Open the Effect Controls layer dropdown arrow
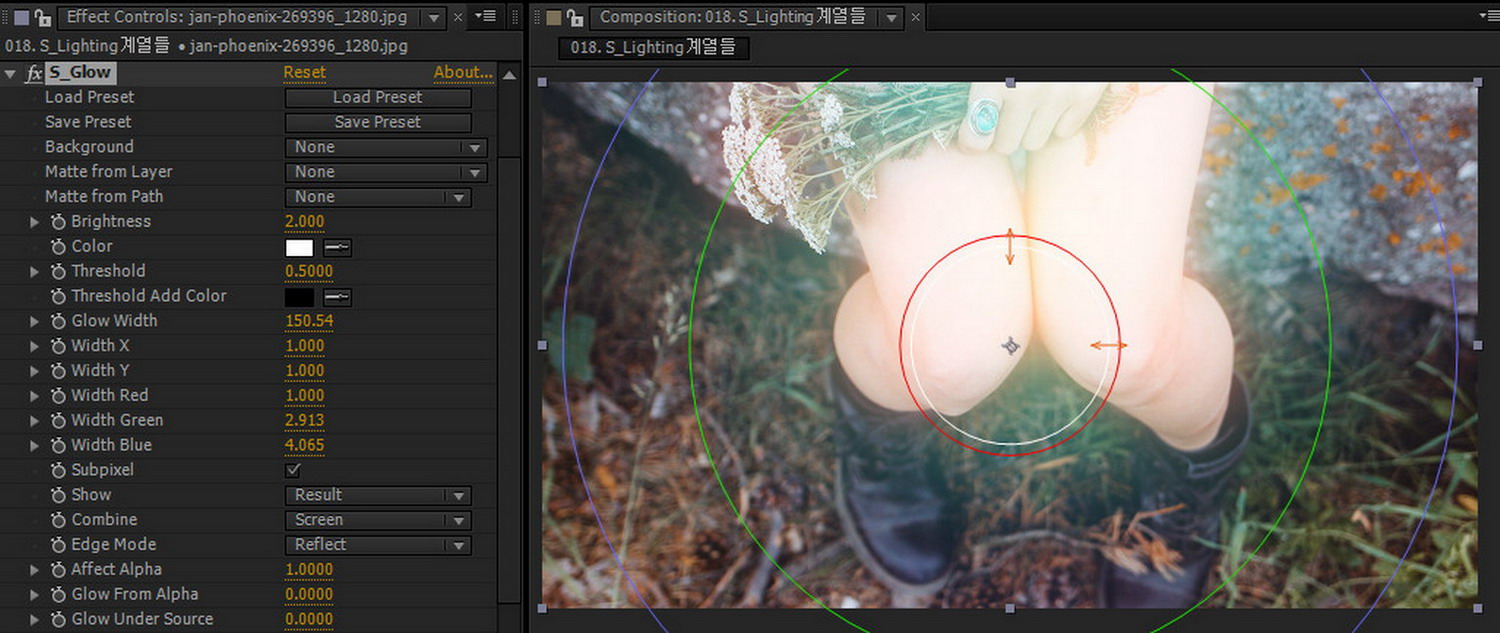Screen dimensions: 1500x633 click(x=434, y=18)
